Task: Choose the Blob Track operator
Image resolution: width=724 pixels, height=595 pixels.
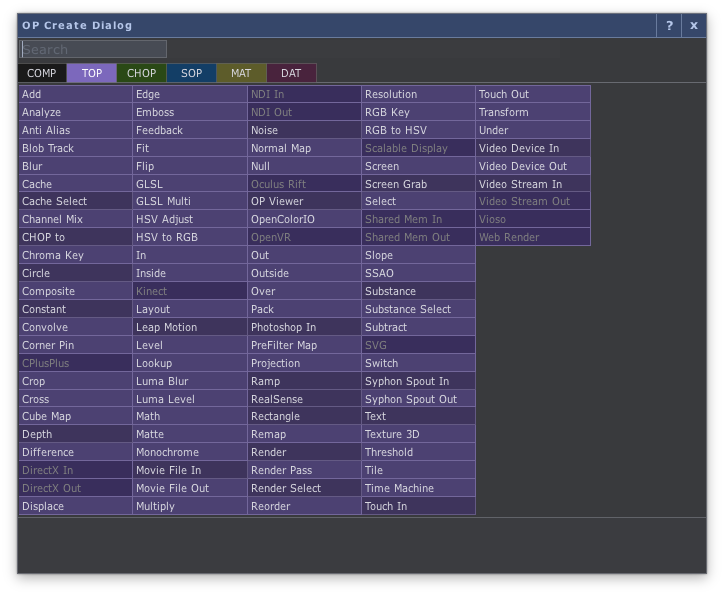Action: pyautogui.click(x=76, y=148)
